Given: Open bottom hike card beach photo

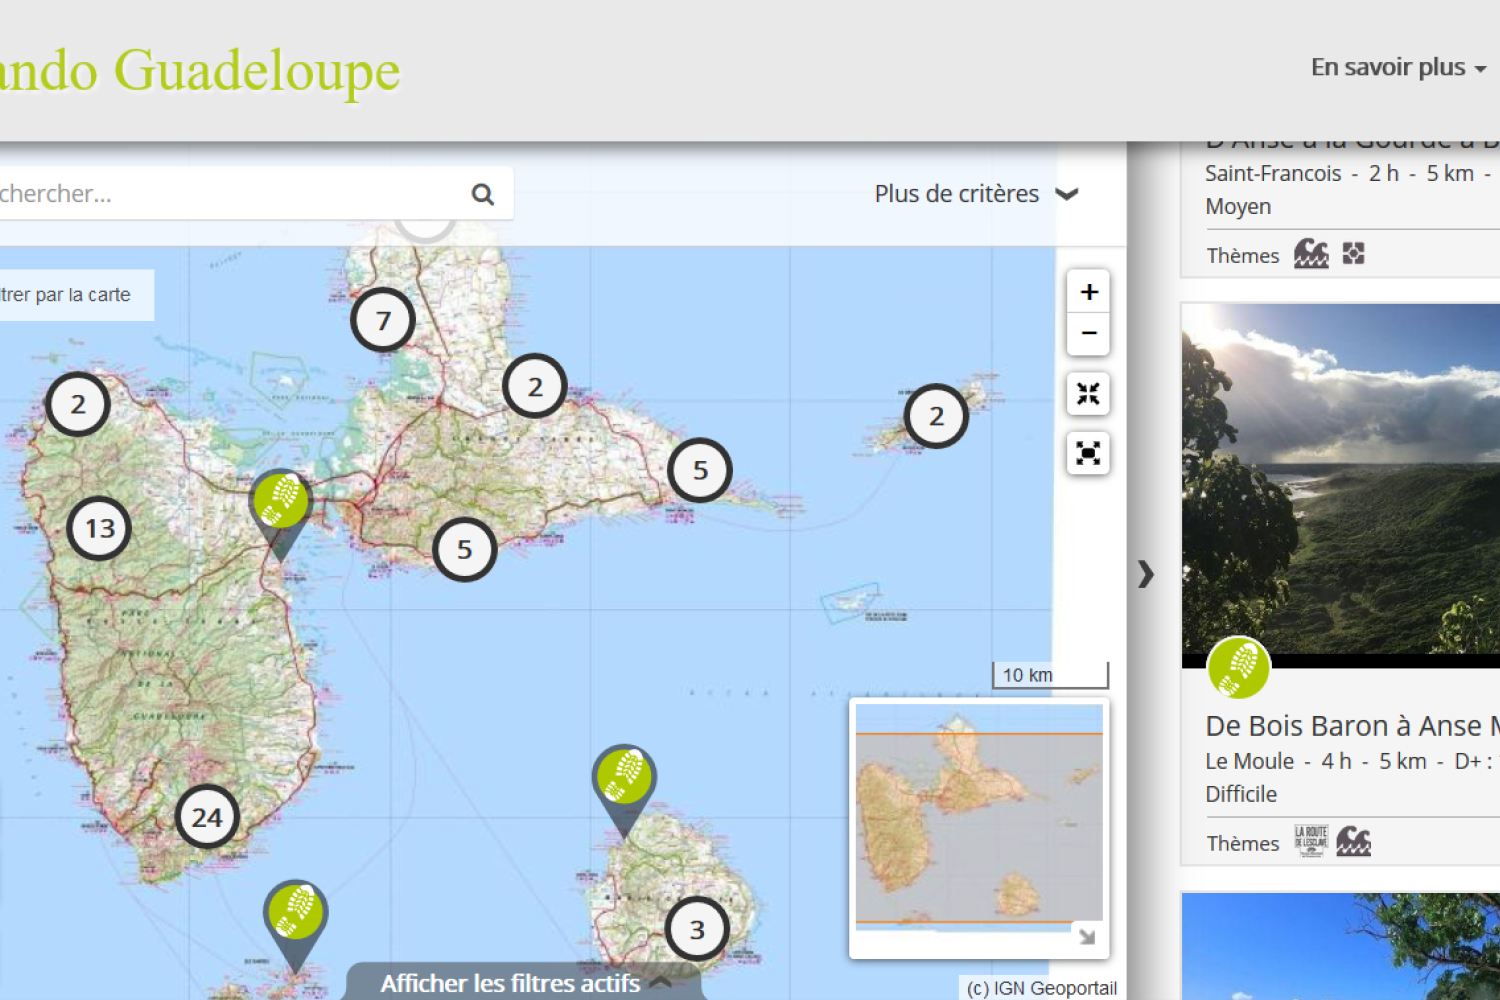Looking at the screenshot, I should (x=1341, y=947).
